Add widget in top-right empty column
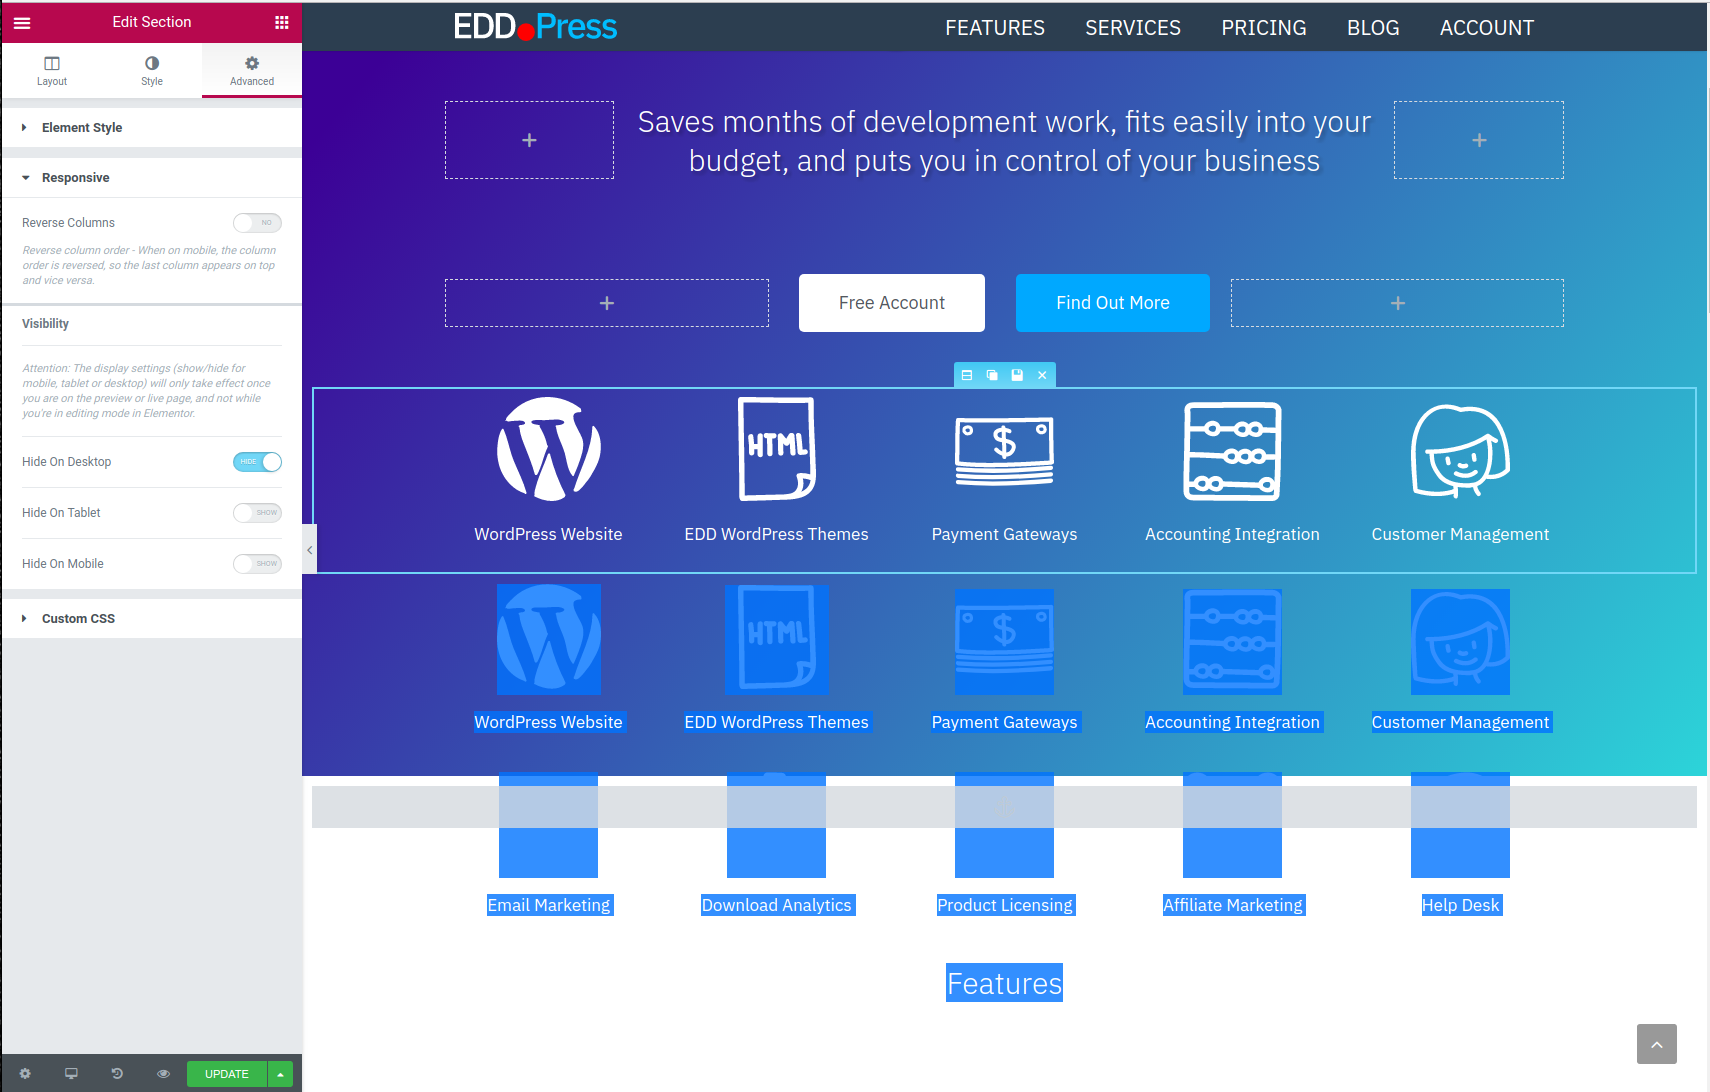Viewport: 1710px width, 1092px height. pos(1479,140)
